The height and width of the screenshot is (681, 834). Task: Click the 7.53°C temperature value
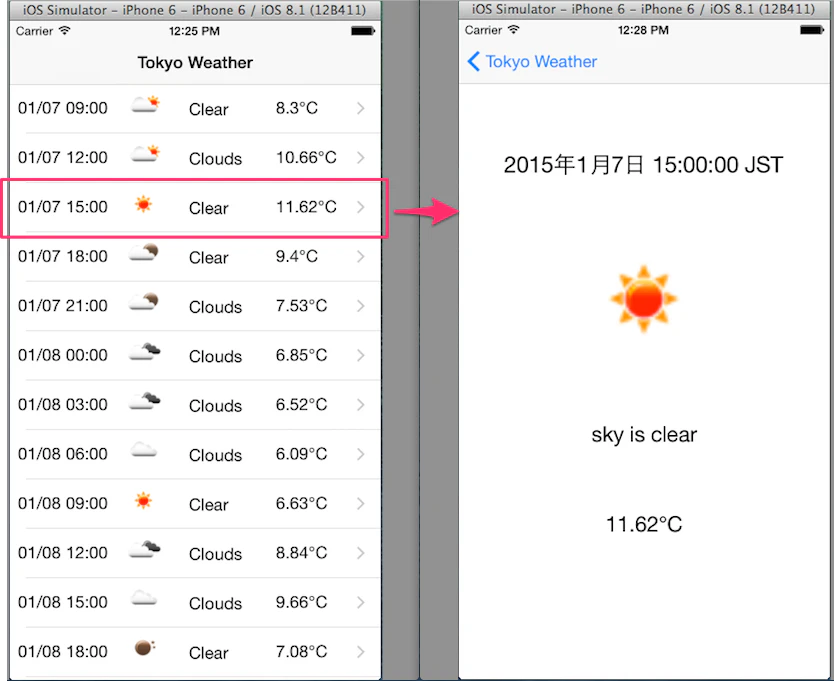302,306
